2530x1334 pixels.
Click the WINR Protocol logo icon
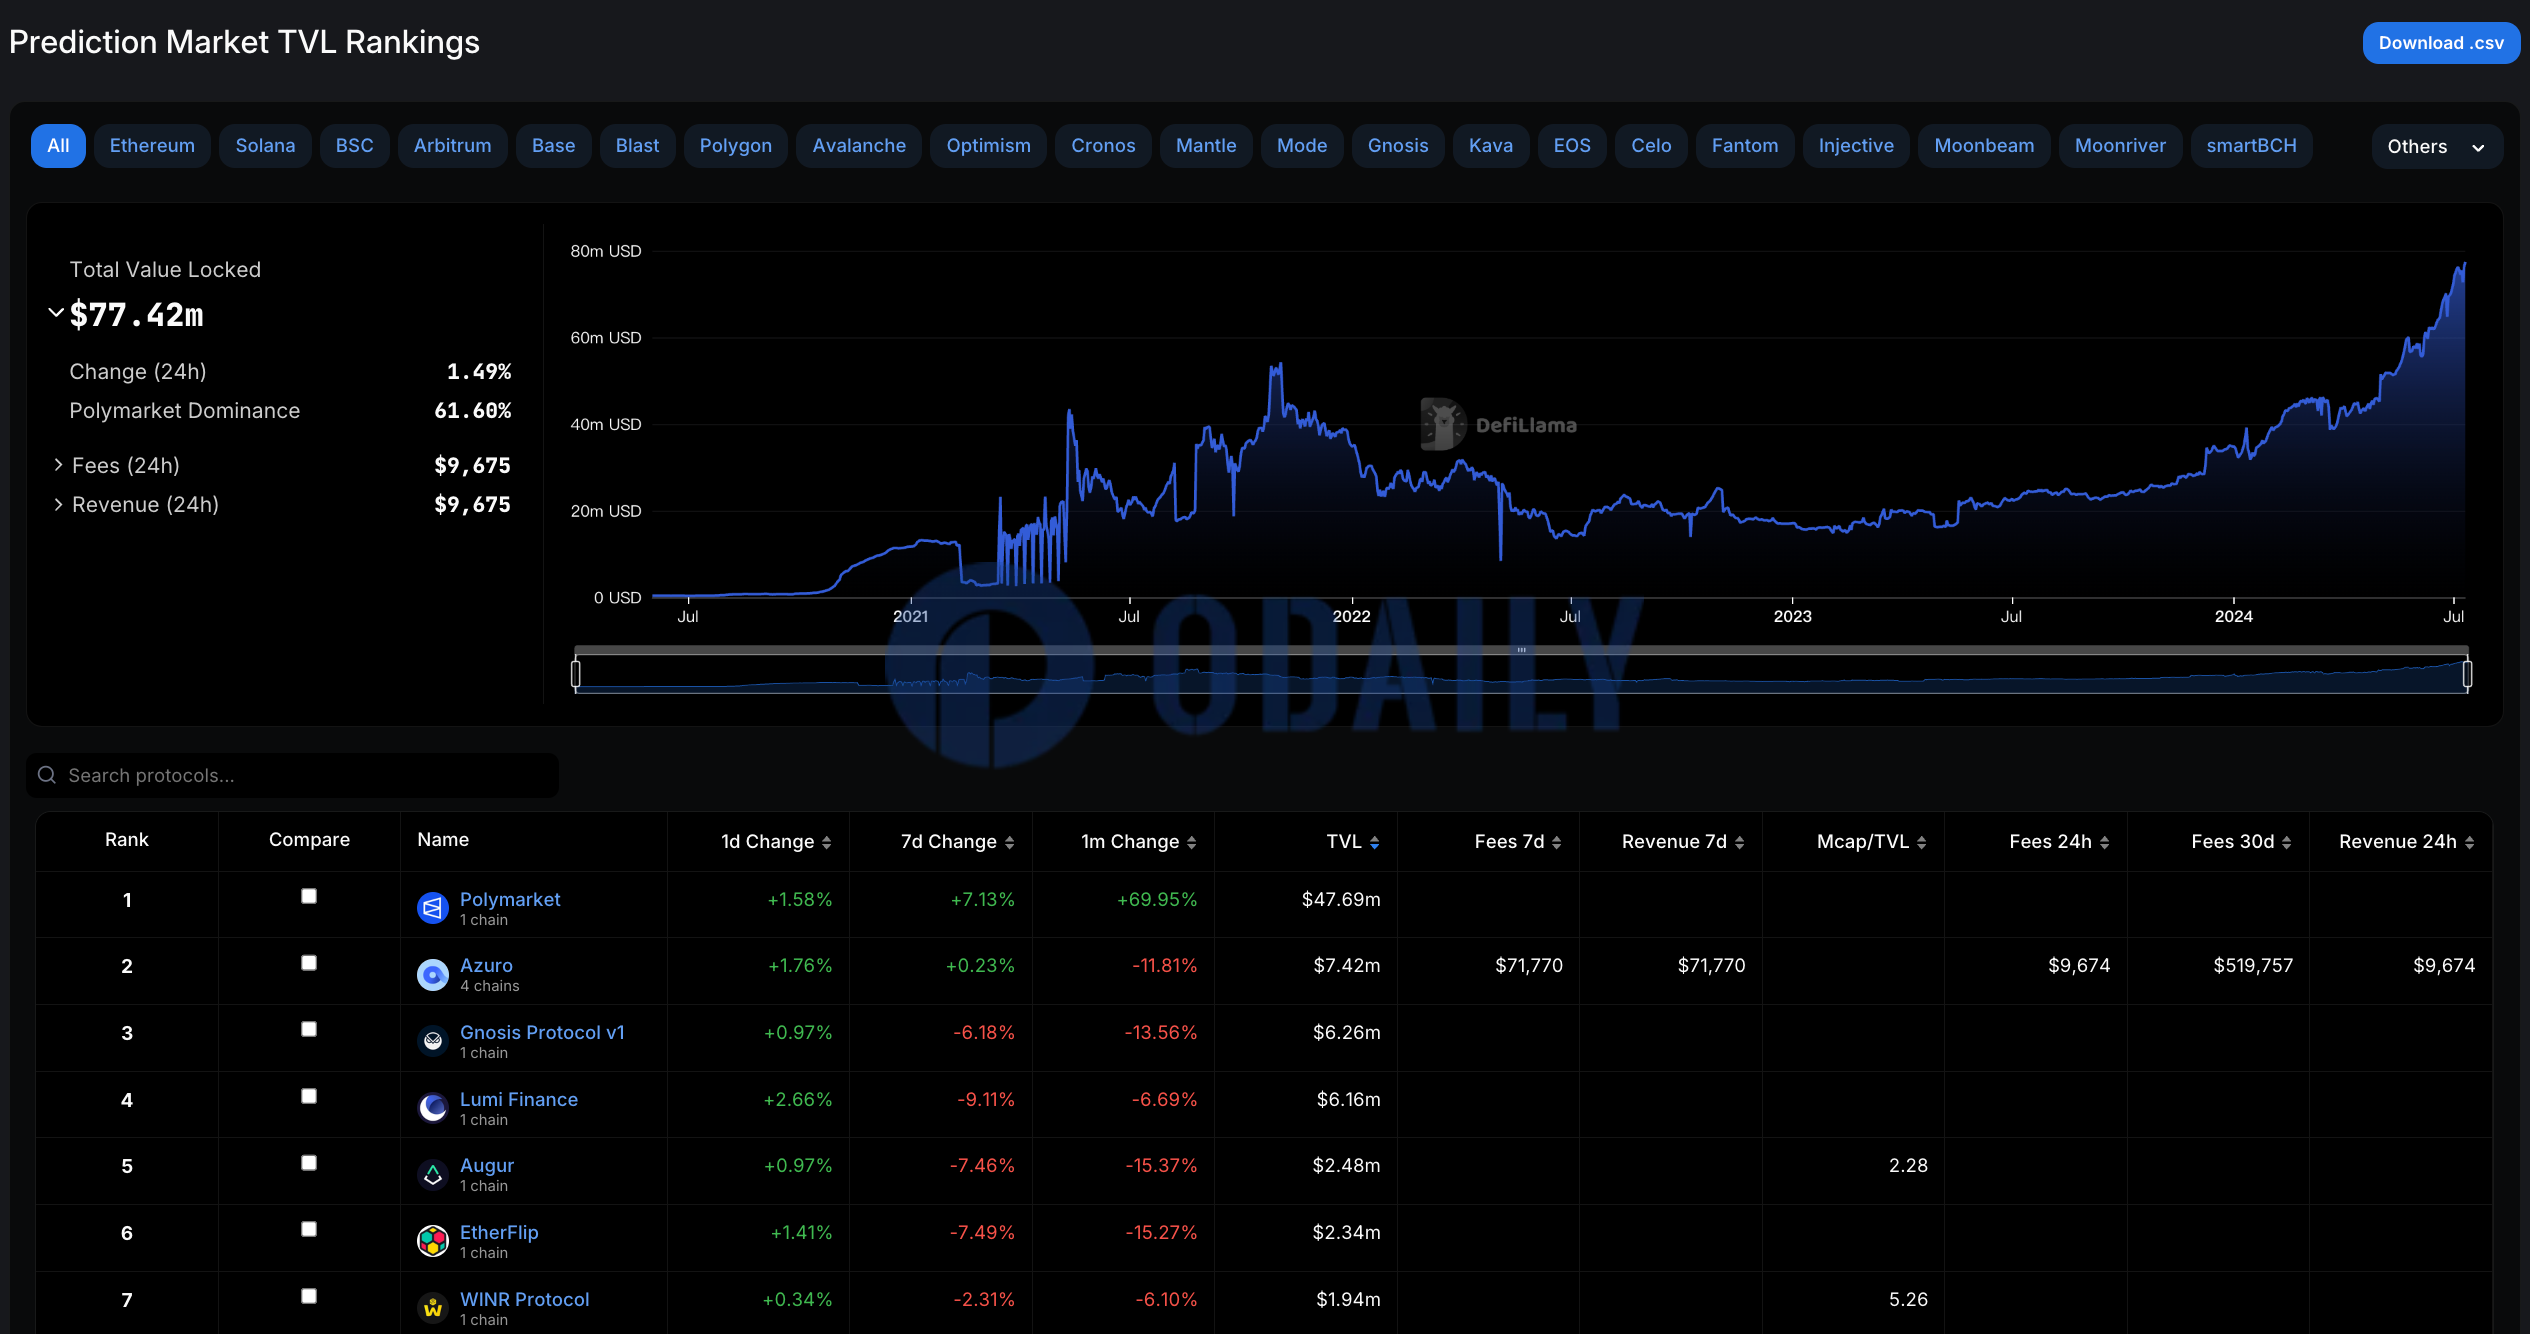point(432,1308)
